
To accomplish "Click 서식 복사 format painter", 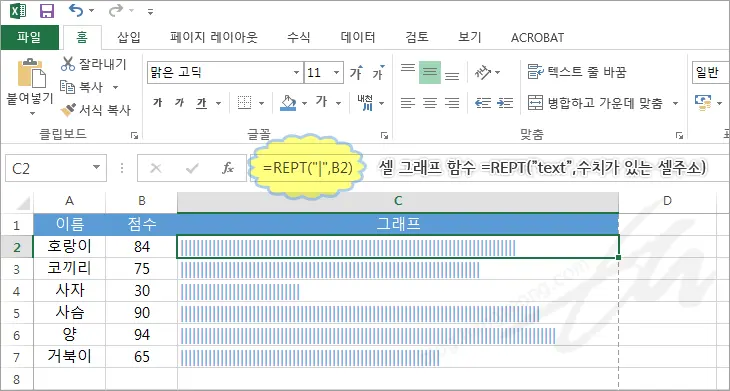I will pos(95,110).
